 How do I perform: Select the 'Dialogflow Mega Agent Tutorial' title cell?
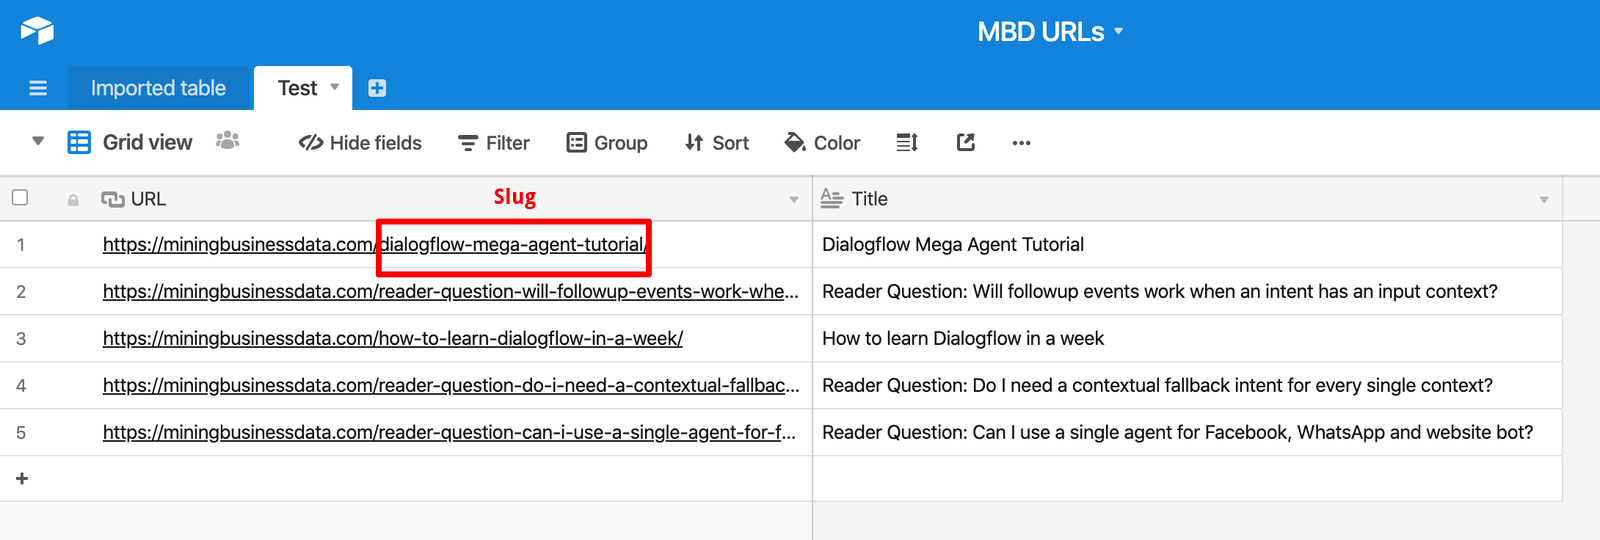(1187, 244)
